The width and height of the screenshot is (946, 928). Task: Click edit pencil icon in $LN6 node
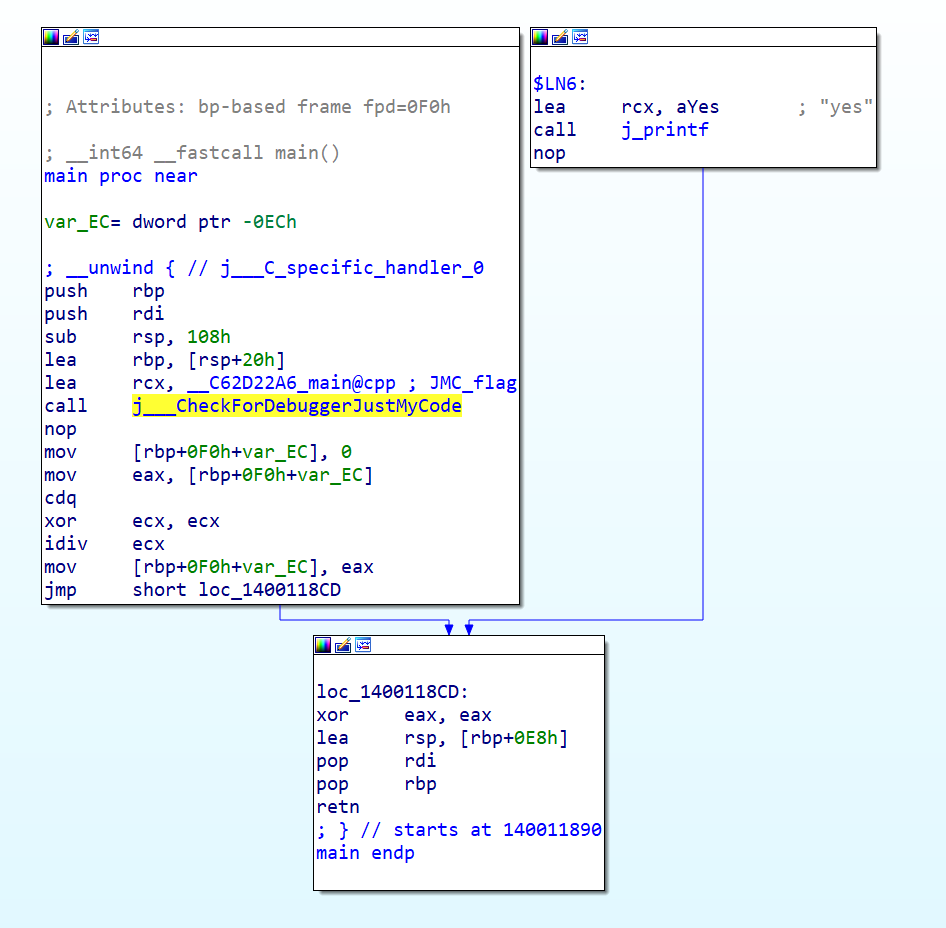pyautogui.click(x=560, y=37)
